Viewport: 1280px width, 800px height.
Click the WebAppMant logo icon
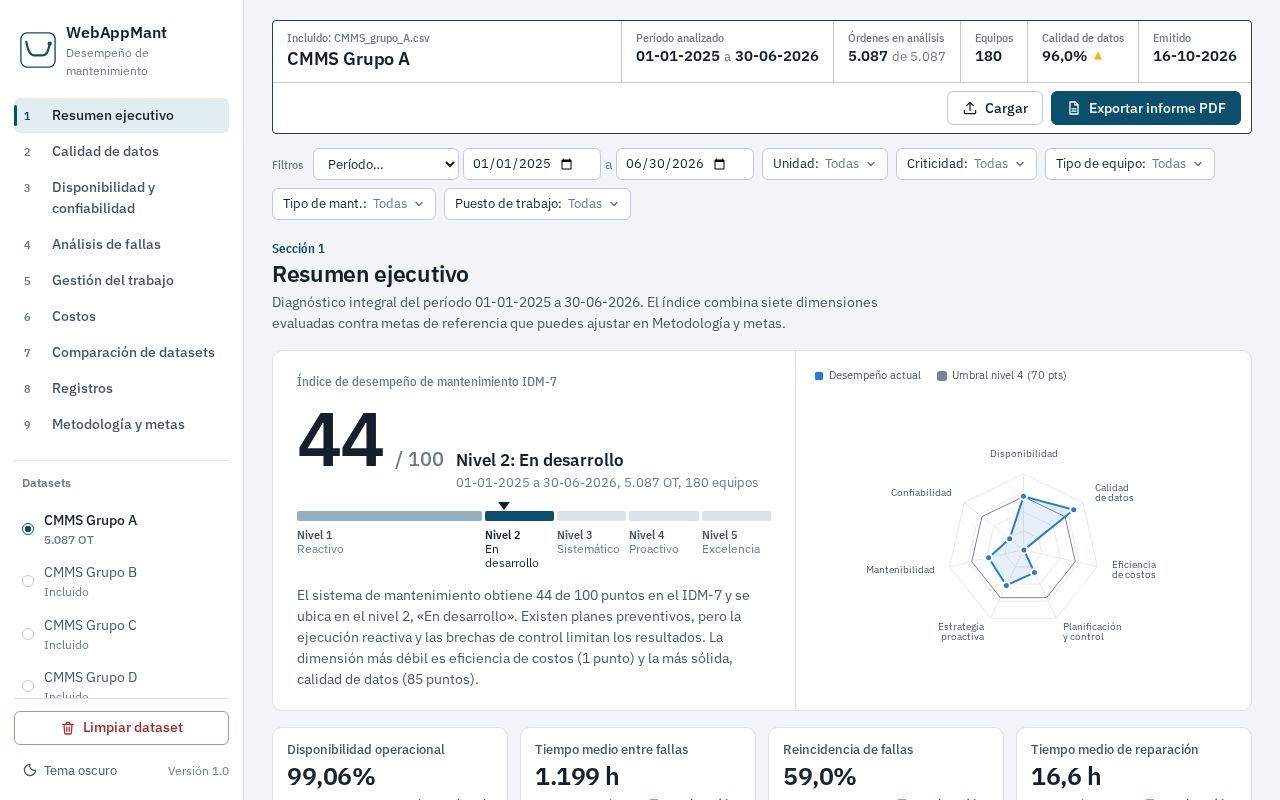click(x=38, y=50)
